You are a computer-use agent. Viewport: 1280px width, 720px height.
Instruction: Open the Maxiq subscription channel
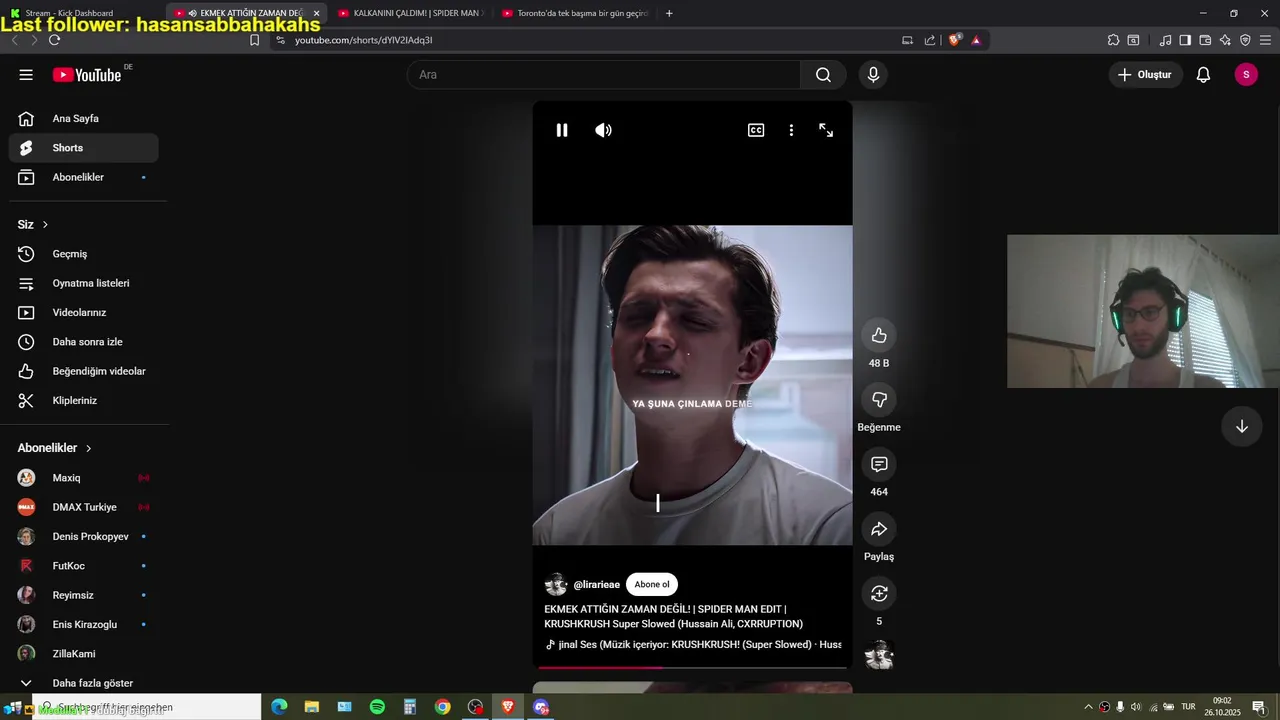tap(84, 478)
